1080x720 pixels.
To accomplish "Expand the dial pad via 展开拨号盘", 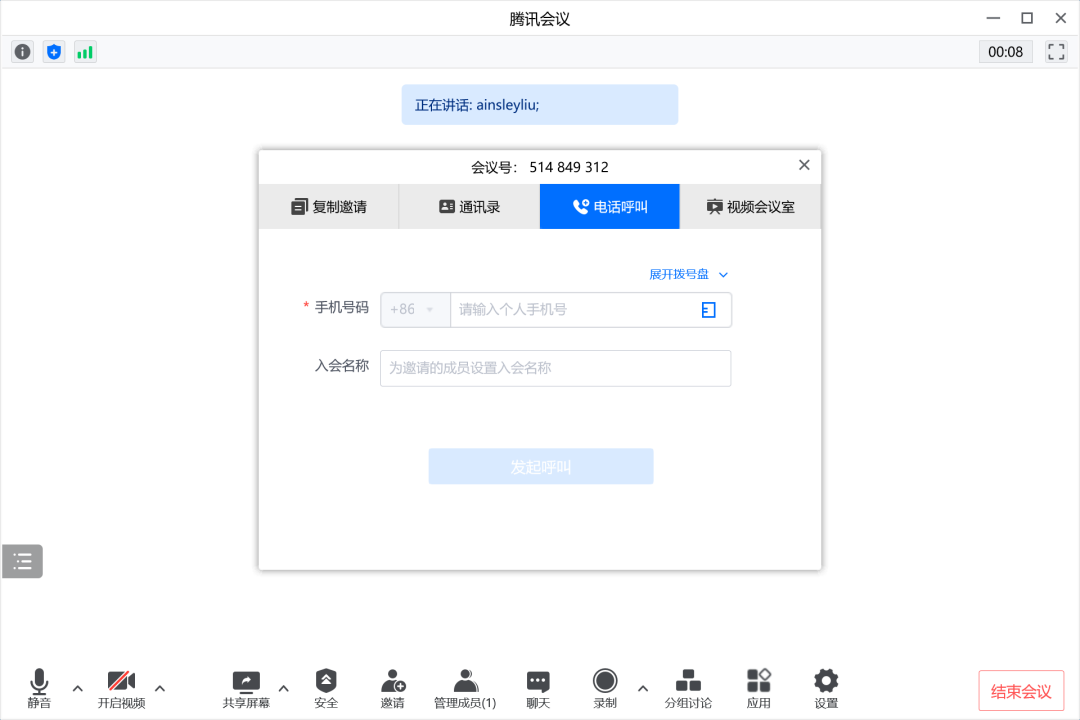I will [689, 274].
